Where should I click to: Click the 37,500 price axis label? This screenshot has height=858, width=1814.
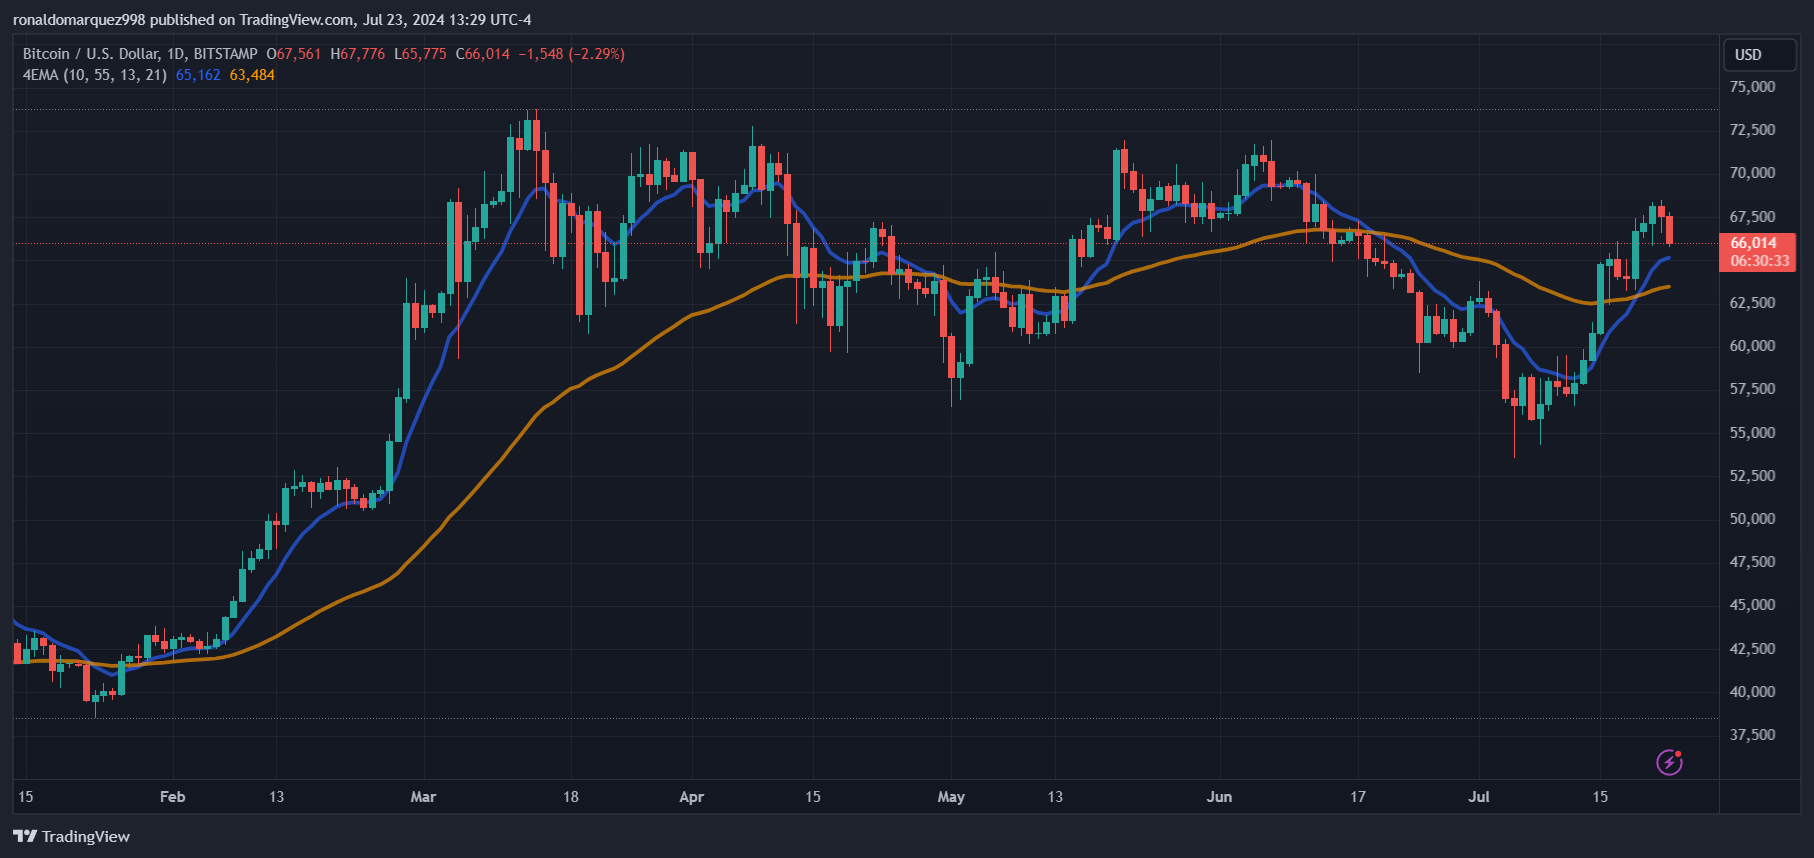pyautogui.click(x=1753, y=735)
